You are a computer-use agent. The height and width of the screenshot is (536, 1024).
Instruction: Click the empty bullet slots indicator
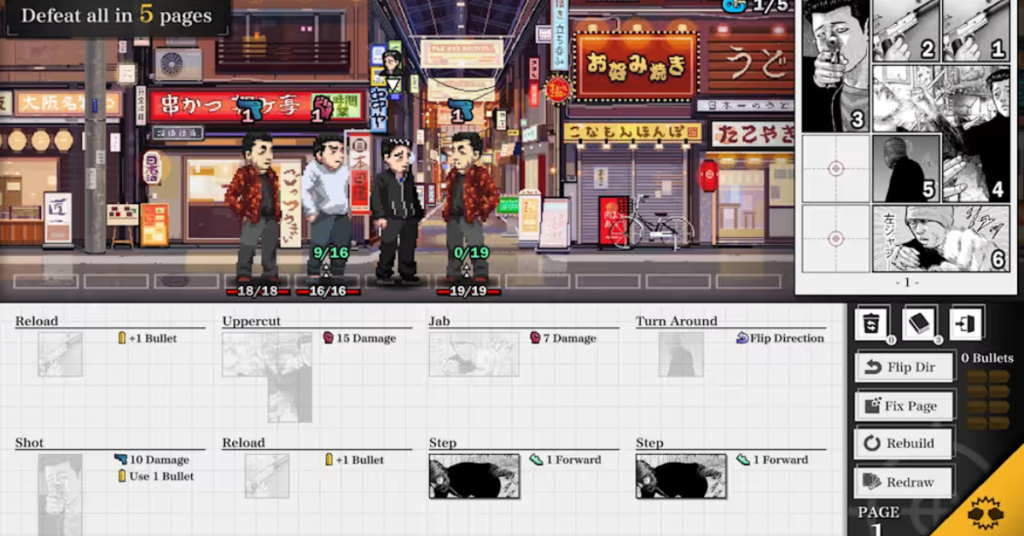tap(988, 400)
